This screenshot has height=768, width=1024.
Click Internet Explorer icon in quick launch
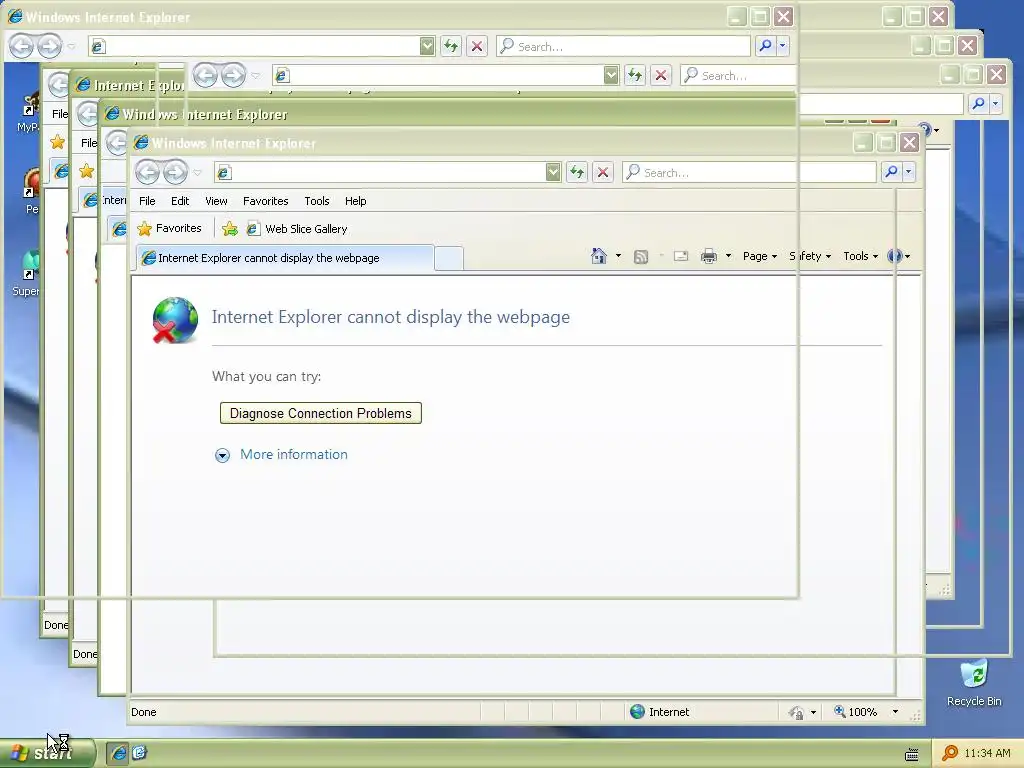119,753
